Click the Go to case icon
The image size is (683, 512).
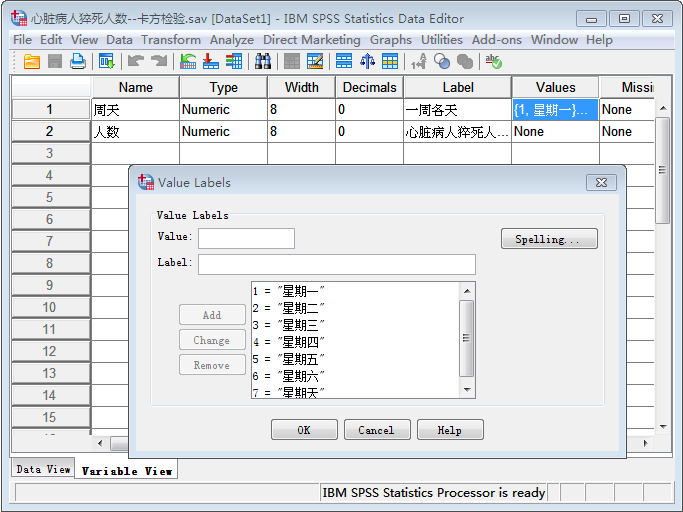188,62
